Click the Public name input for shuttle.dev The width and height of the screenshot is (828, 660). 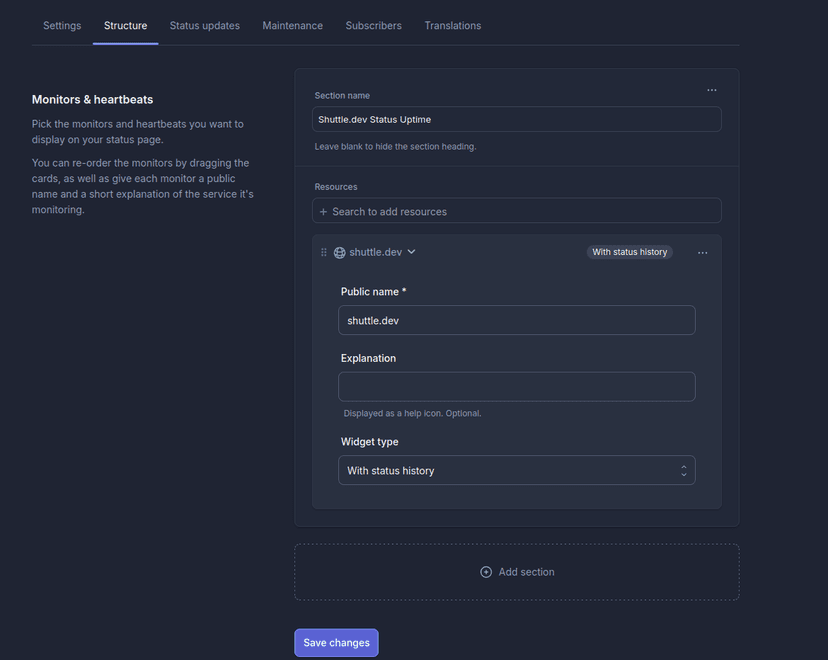tap(516, 320)
